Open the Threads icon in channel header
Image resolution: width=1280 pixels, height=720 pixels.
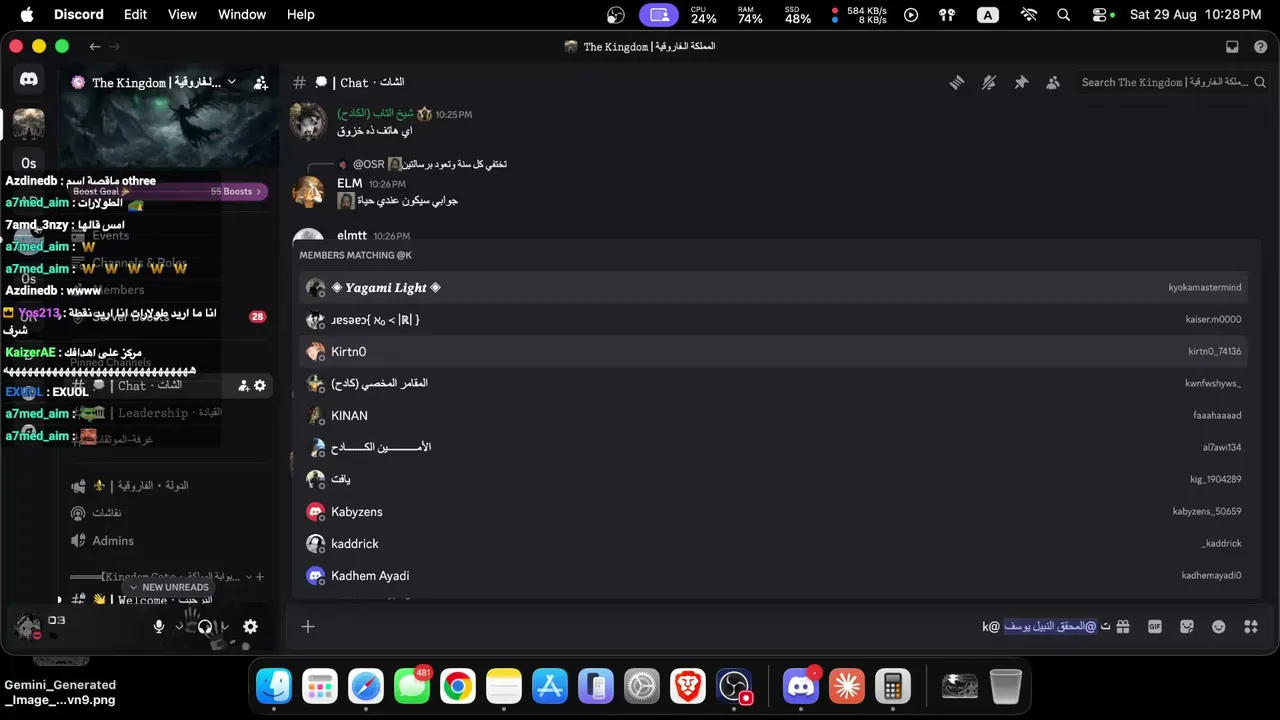(957, 83)
